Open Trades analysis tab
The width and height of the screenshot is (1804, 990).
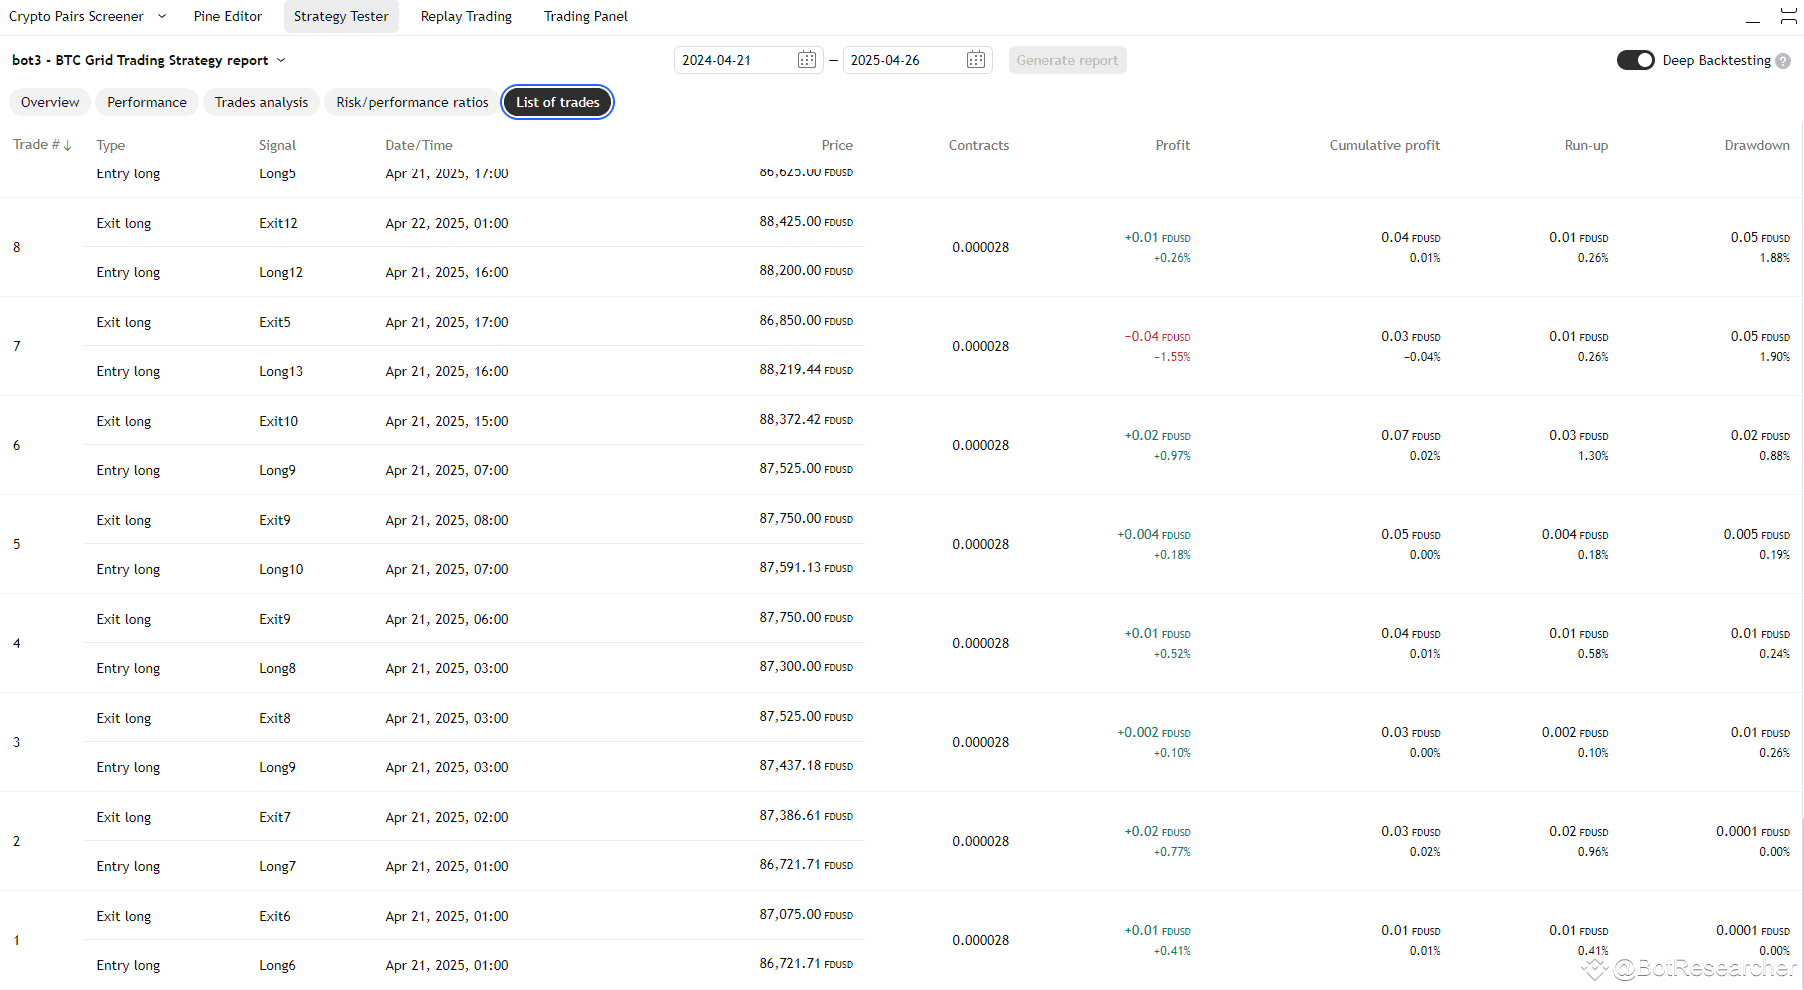pyautogui.click(x=261, y=102)
